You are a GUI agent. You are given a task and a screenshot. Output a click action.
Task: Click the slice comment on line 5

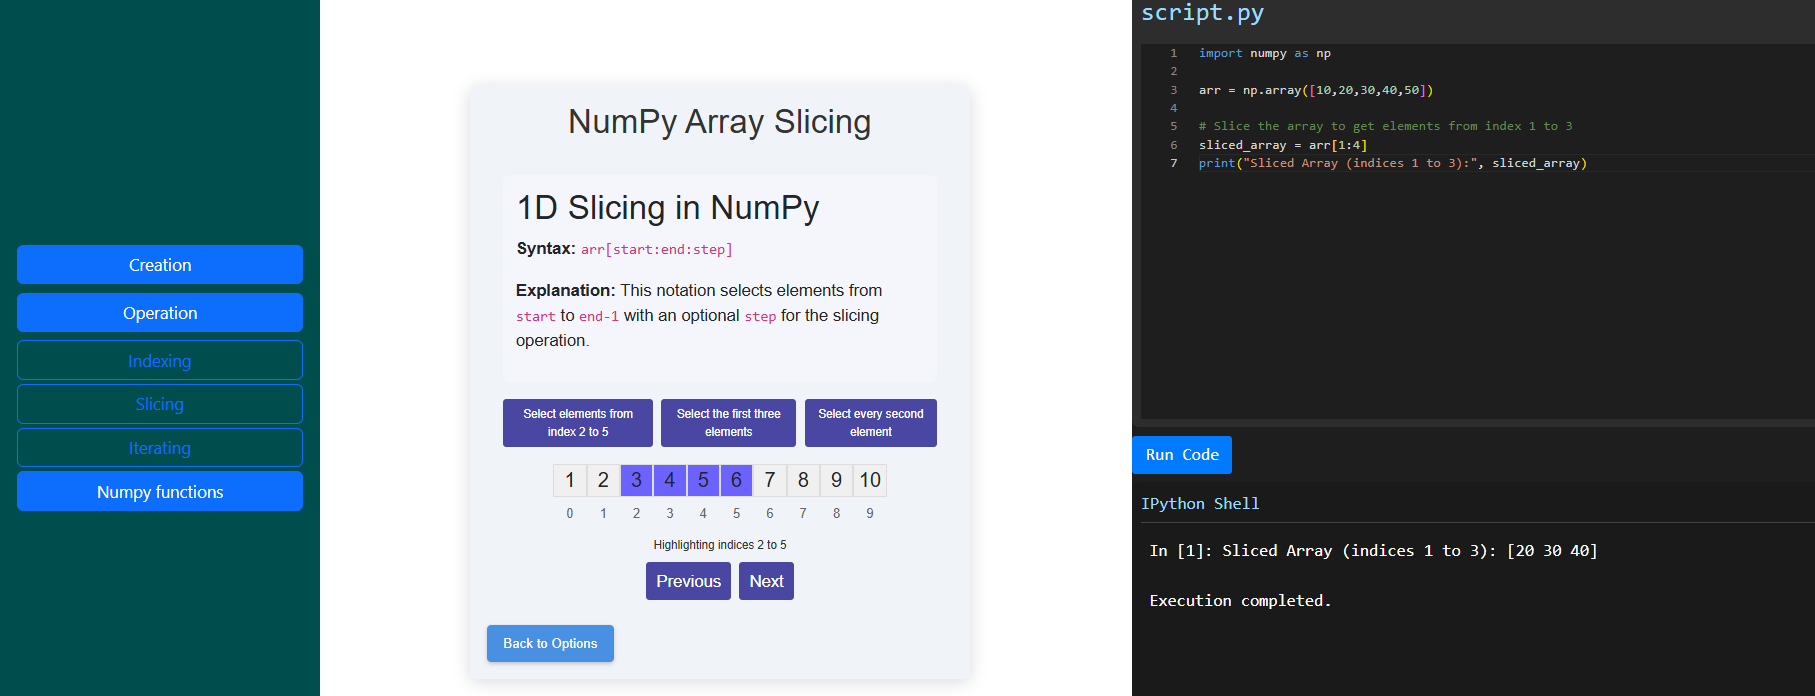(1385, 126)
